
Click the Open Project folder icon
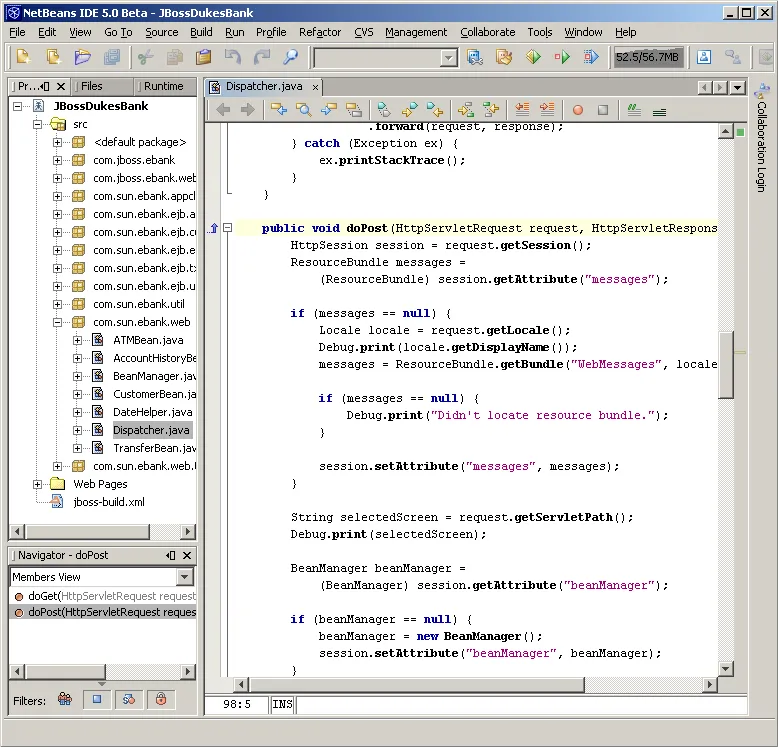[83, 57]
